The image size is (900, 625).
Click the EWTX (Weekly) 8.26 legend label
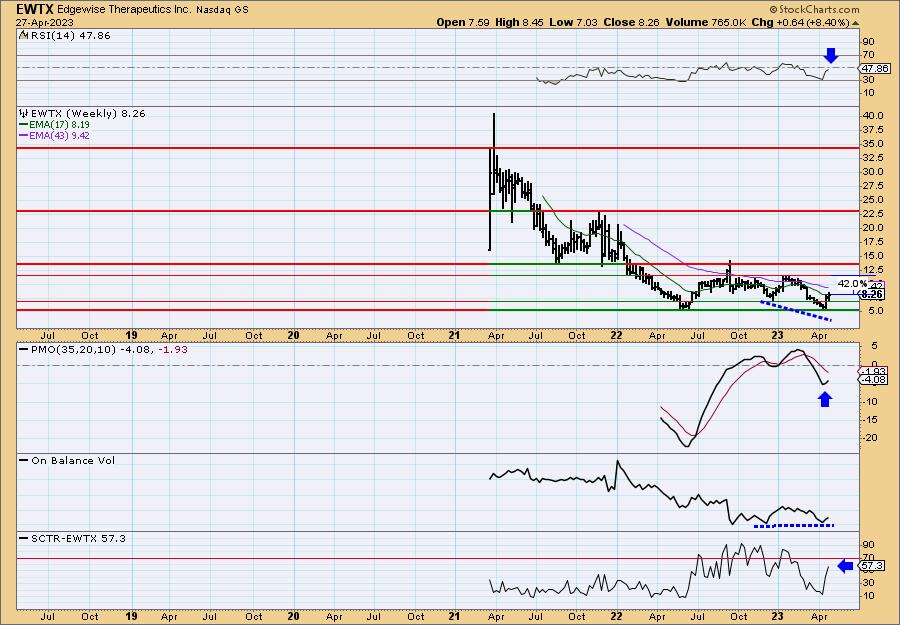tap(88, 113)
